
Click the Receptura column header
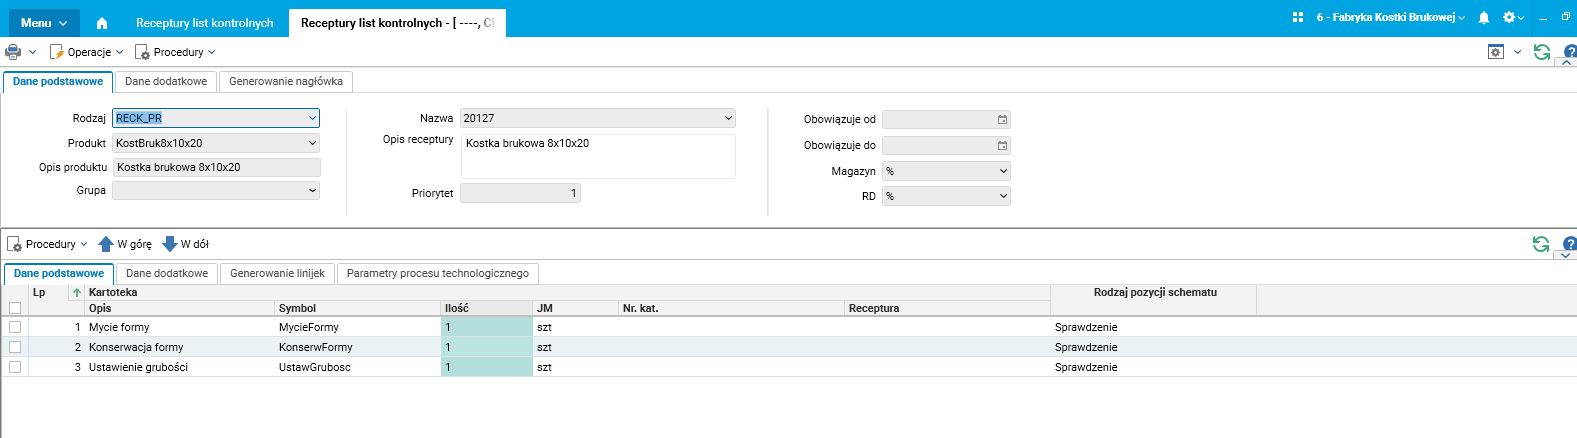[947, 308]
